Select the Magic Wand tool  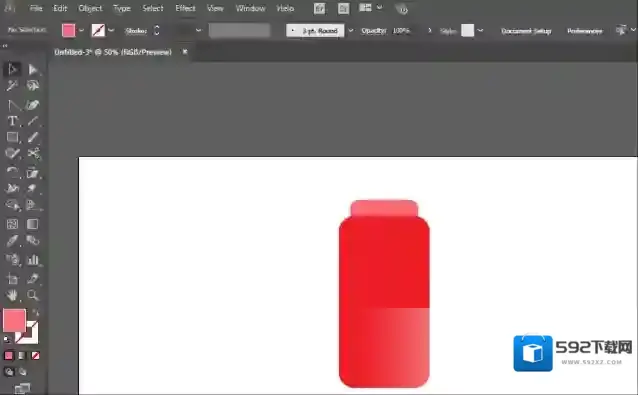pos(12,86)
